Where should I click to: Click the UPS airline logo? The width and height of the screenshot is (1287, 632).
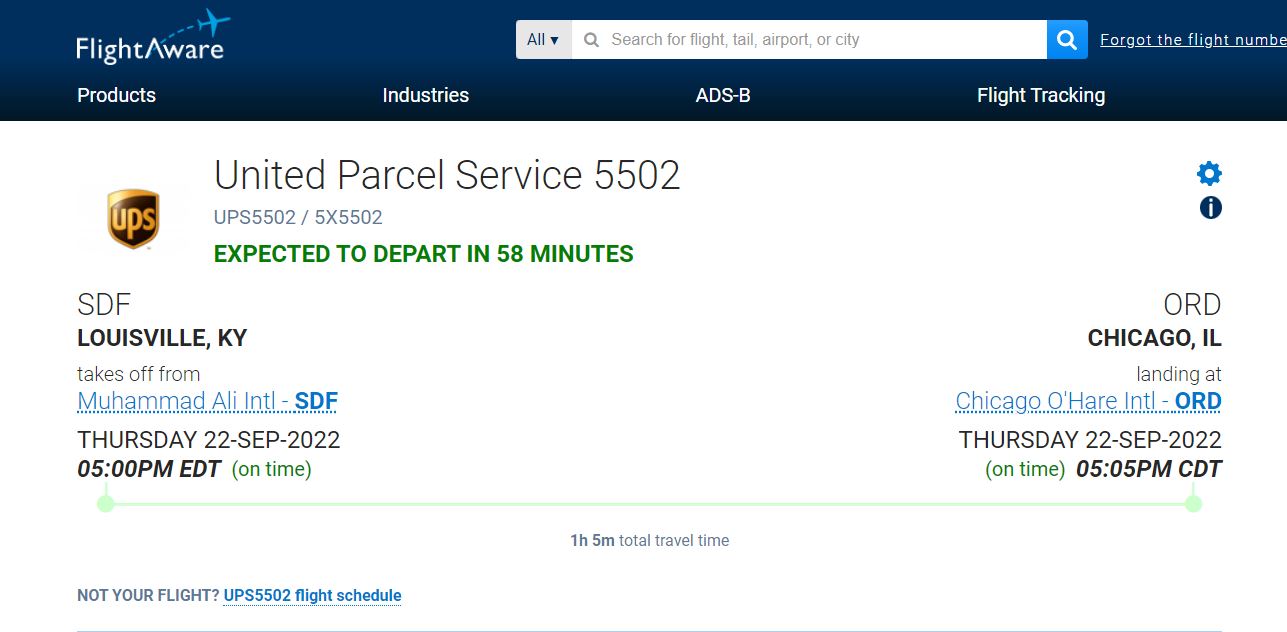(133, 219)
